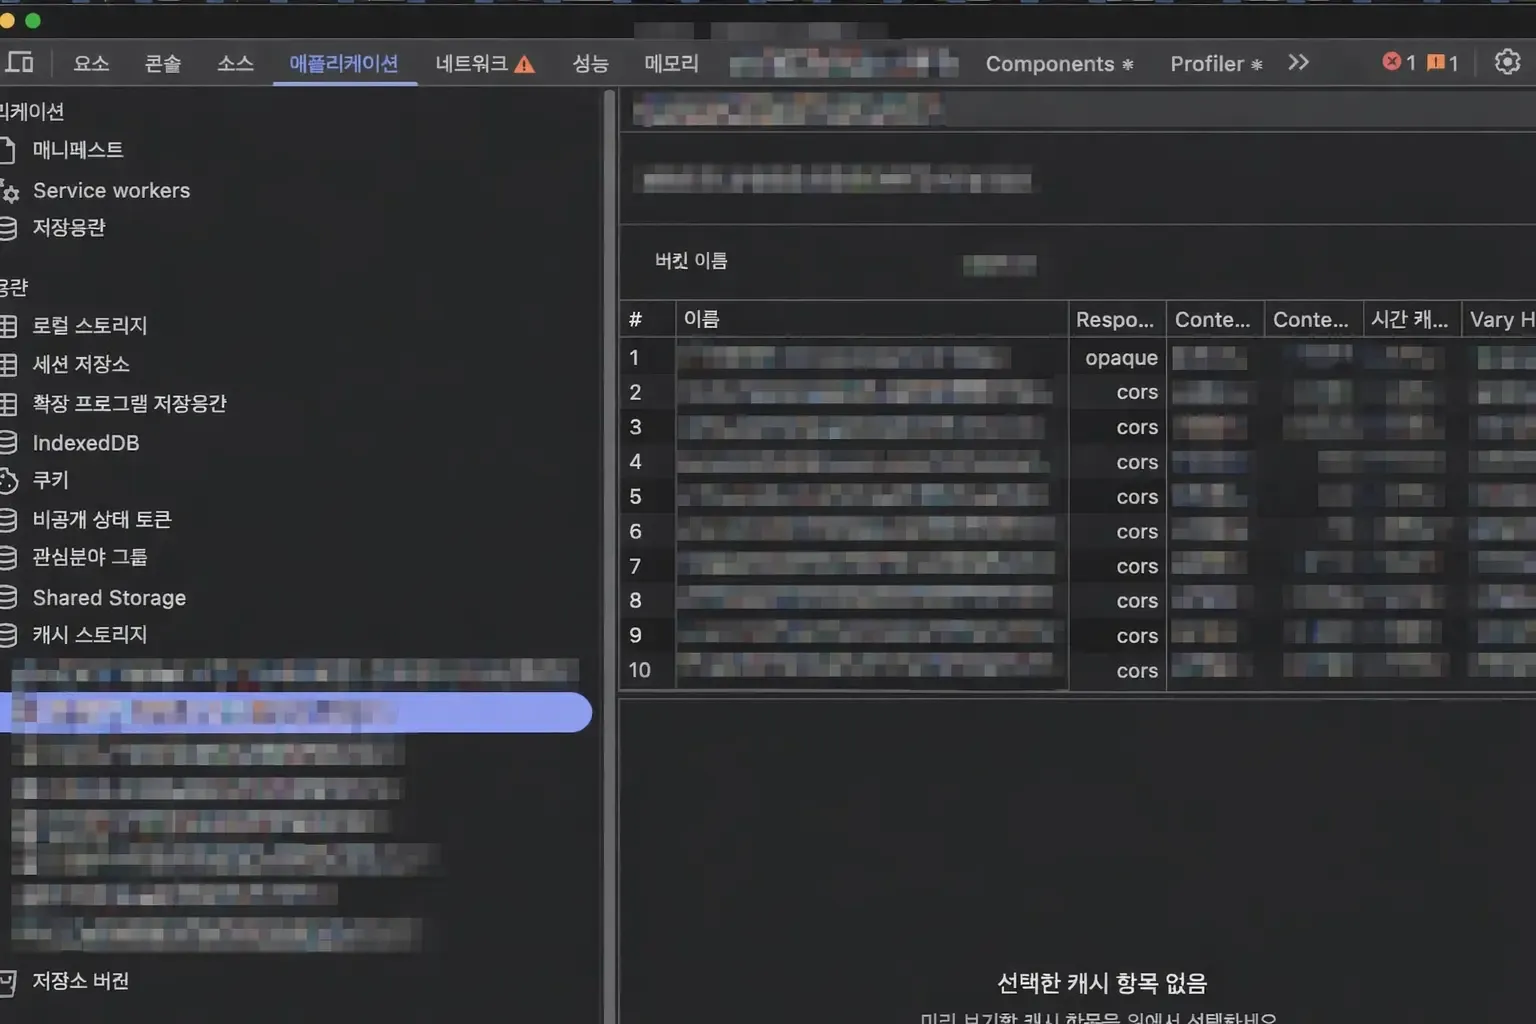
Task: Open the DevTools settings gear
Action: [1508, 62]
